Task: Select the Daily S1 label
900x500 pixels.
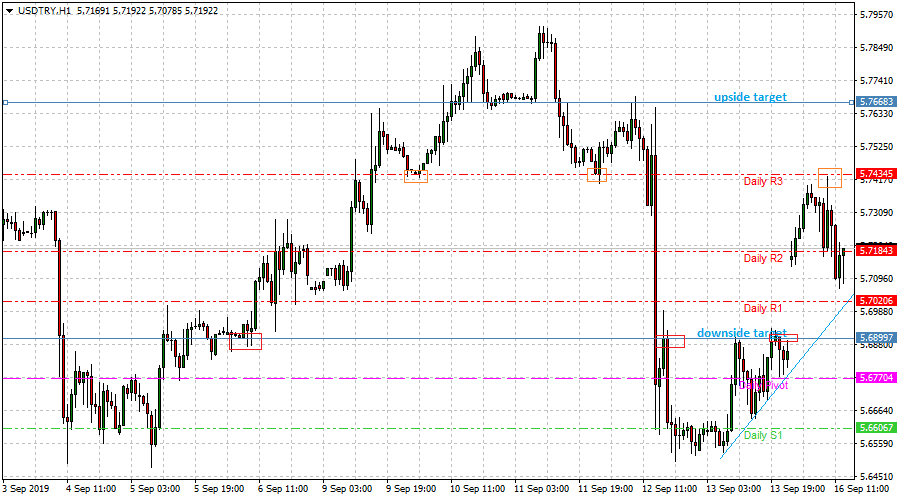Action: [763, 435]
